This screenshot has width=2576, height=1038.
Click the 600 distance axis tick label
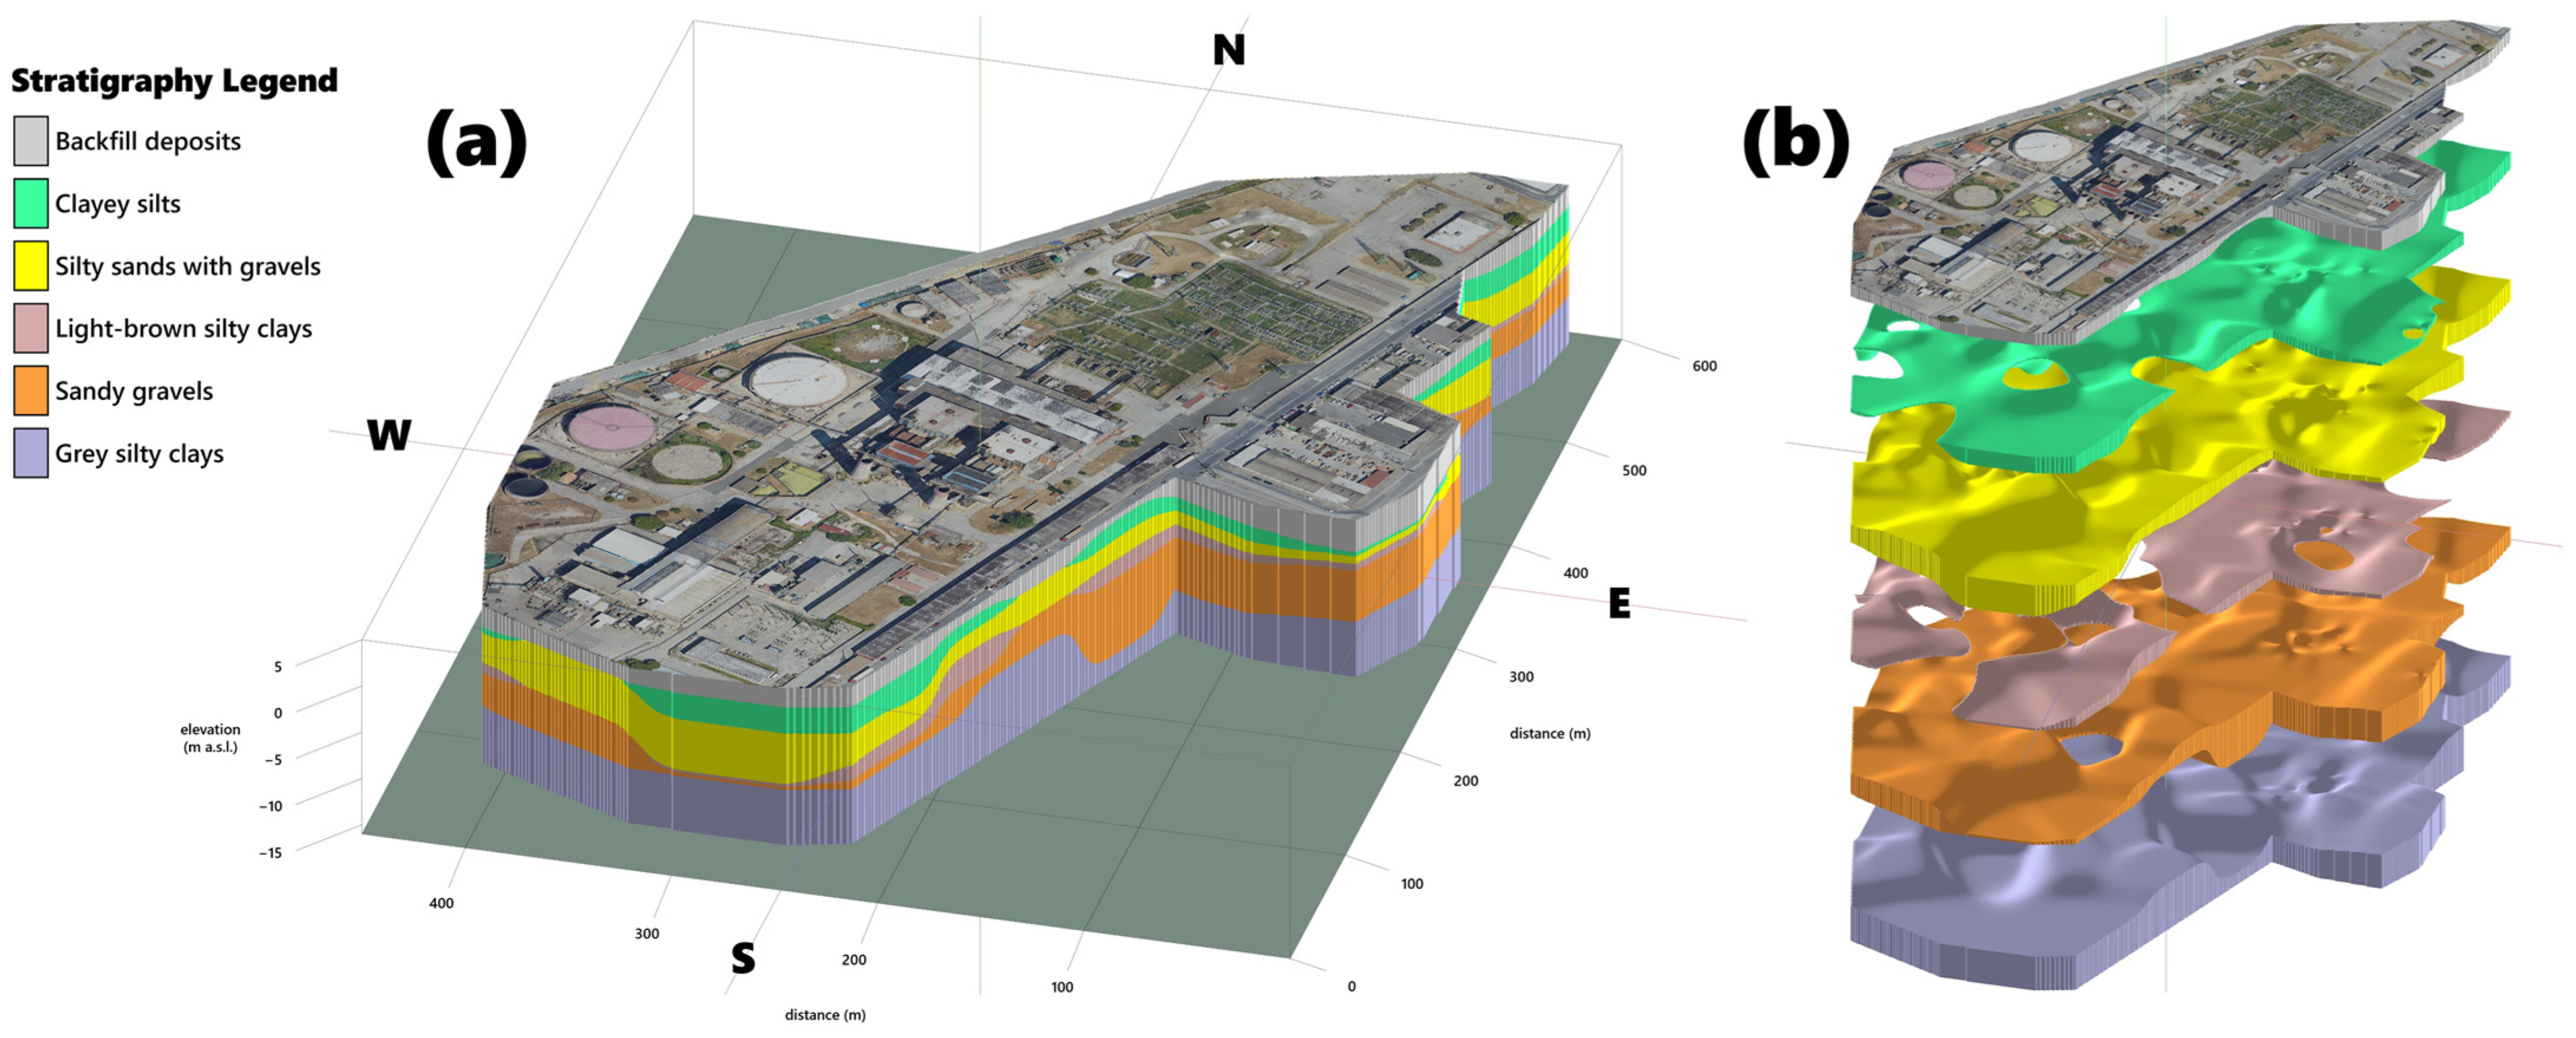[1704, 366]
